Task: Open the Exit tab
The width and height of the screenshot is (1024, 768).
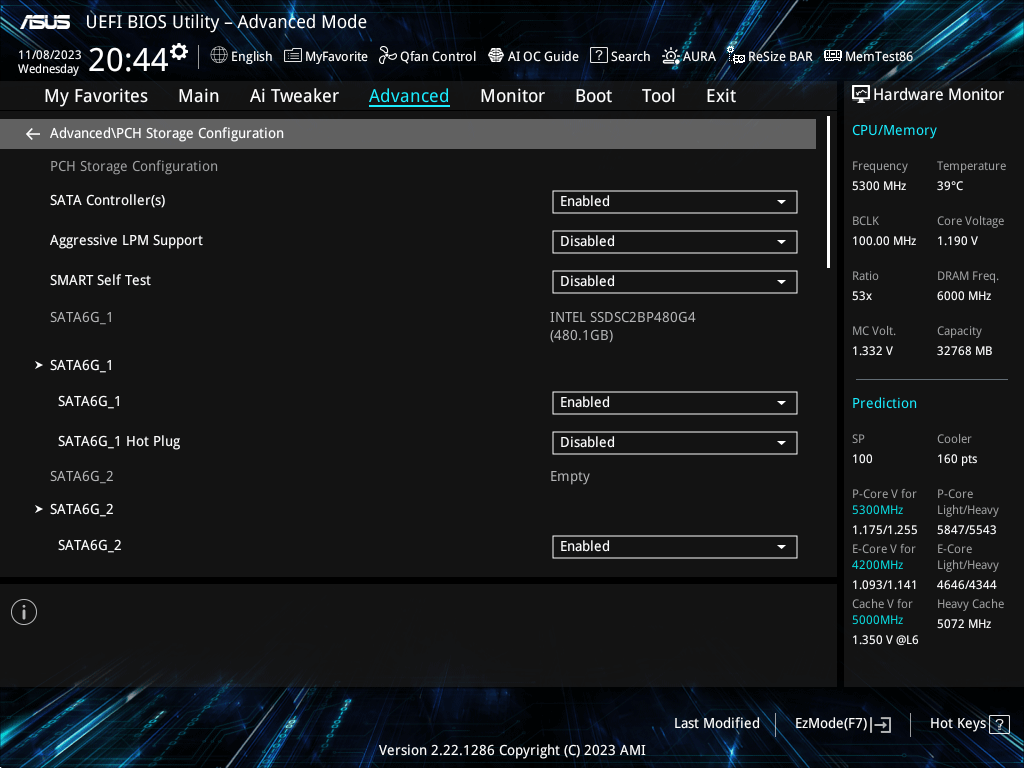Action: click(x=721, y=96)
